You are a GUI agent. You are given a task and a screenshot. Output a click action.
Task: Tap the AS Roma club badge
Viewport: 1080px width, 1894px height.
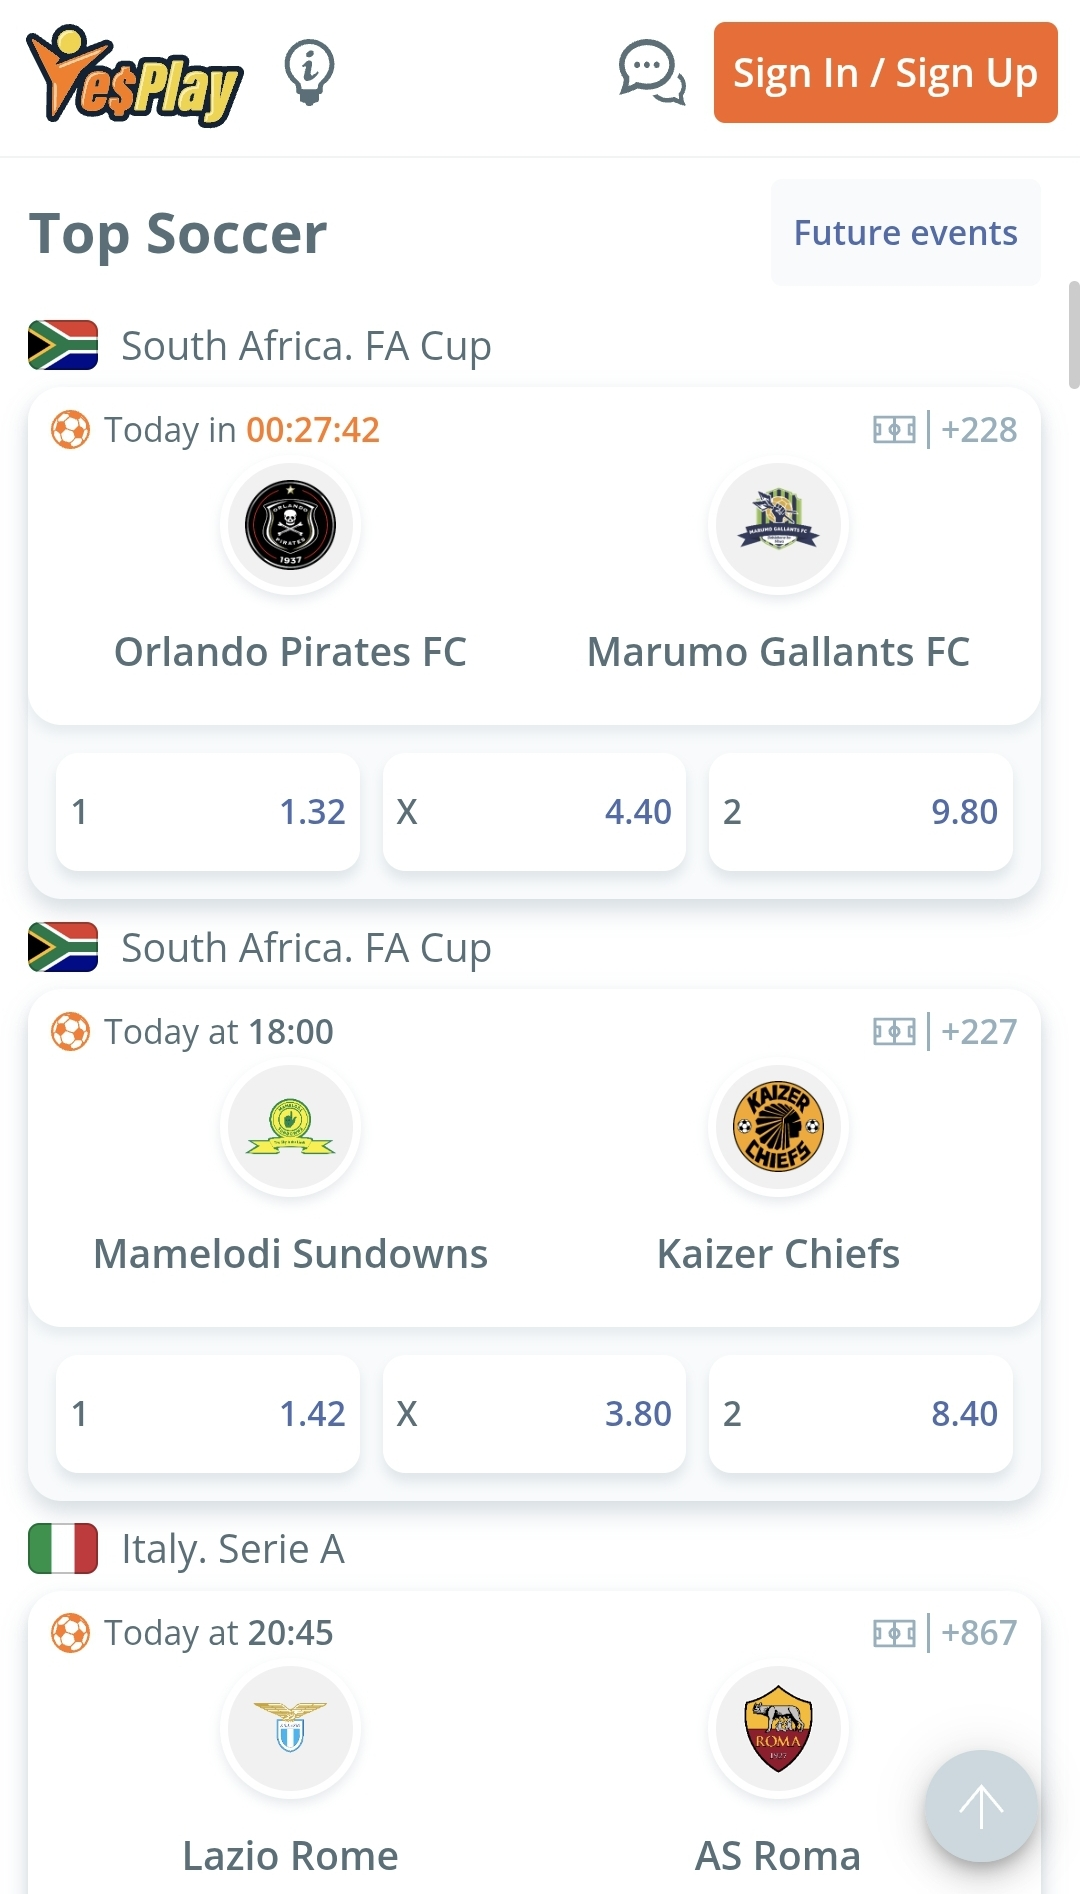pos(778,1729)
